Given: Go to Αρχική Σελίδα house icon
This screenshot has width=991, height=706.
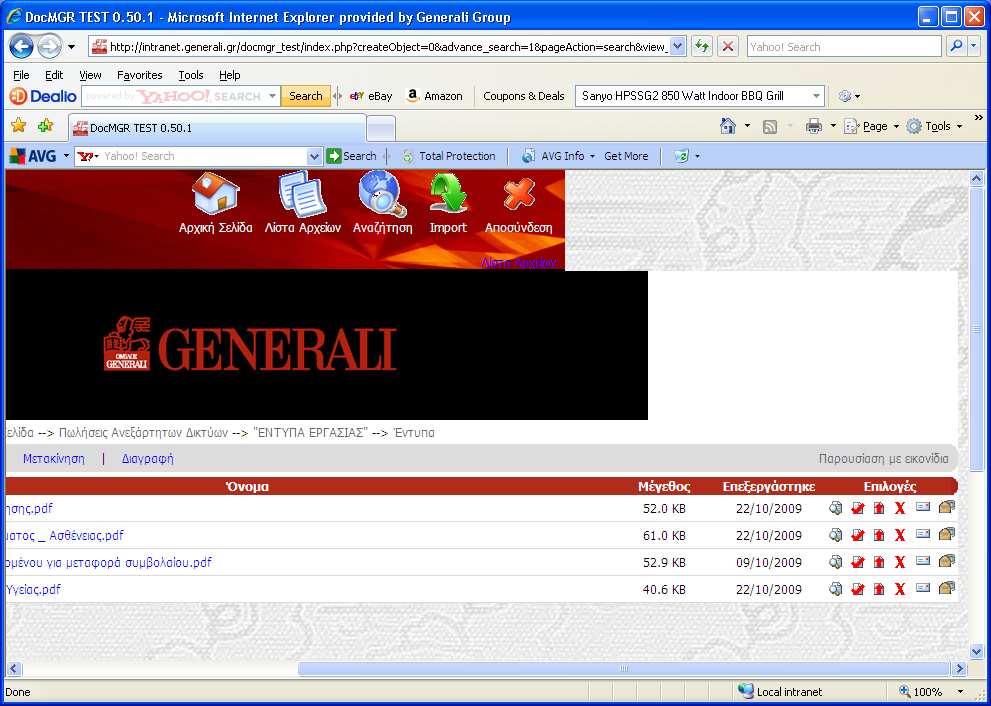Looking at the screenshot, I should (216, 195).
